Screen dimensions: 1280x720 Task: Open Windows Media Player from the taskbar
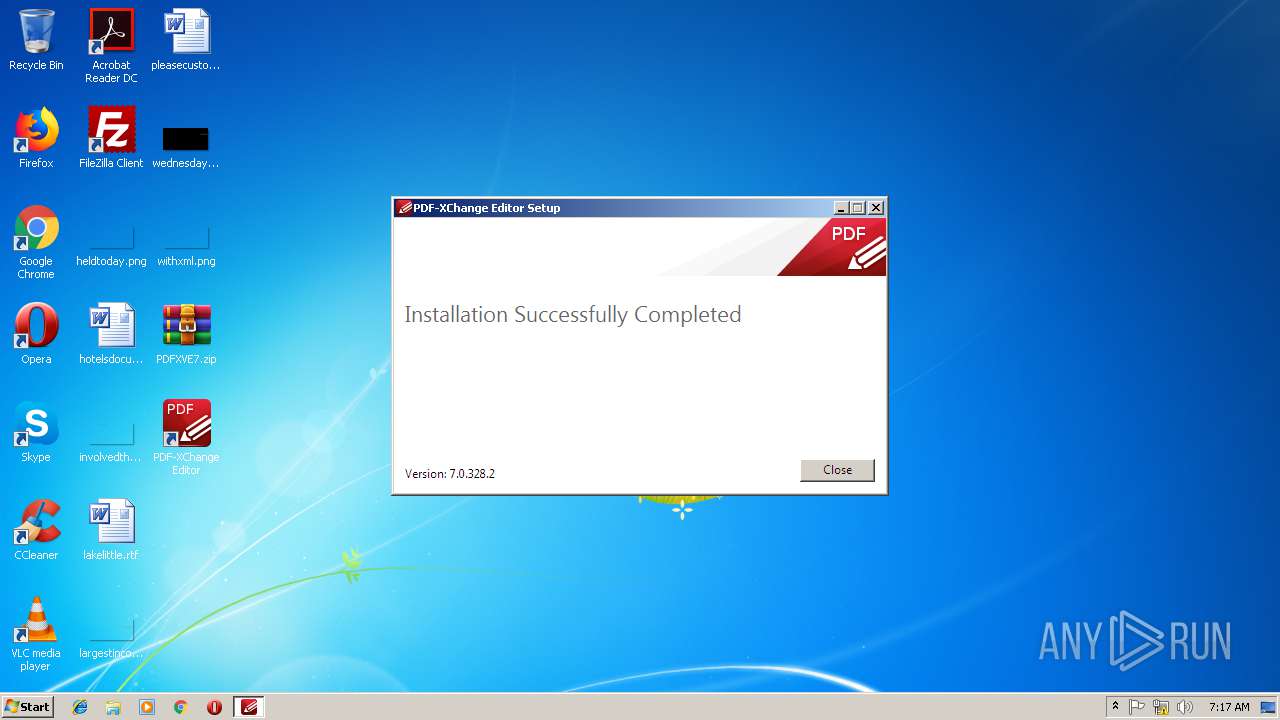[147, 707]
